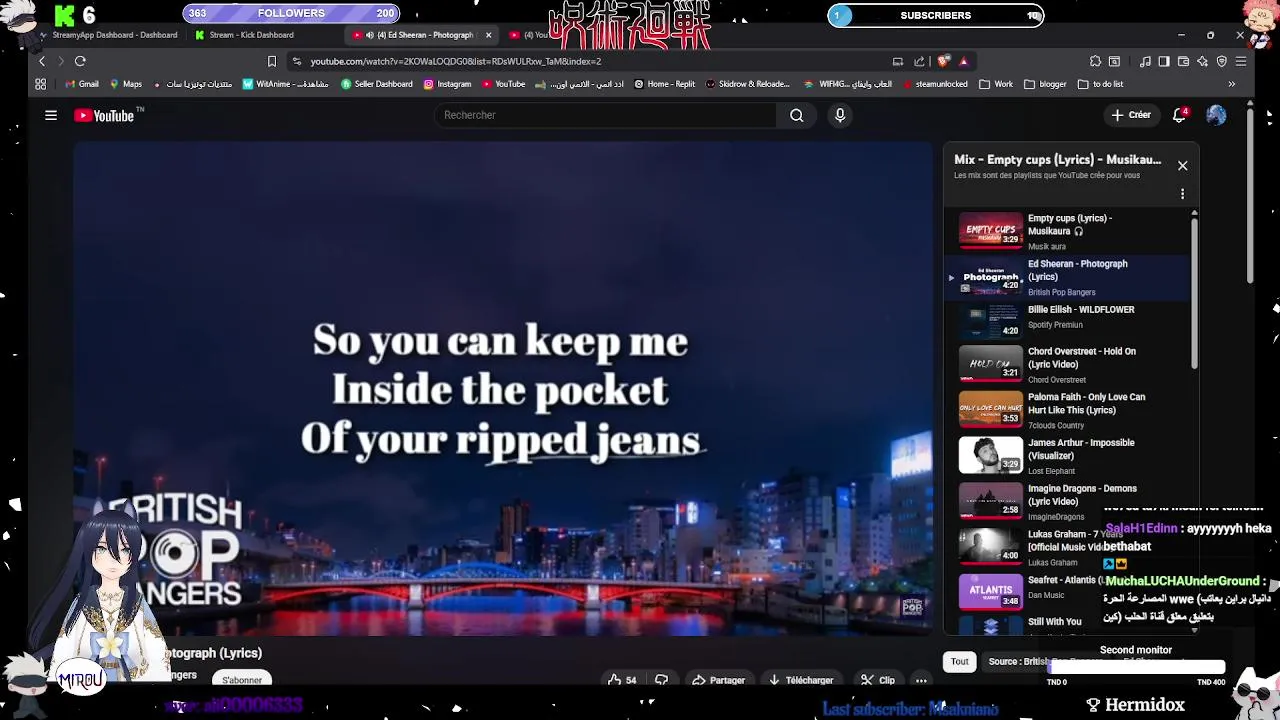Click the Télécharger button

[800, 680]
